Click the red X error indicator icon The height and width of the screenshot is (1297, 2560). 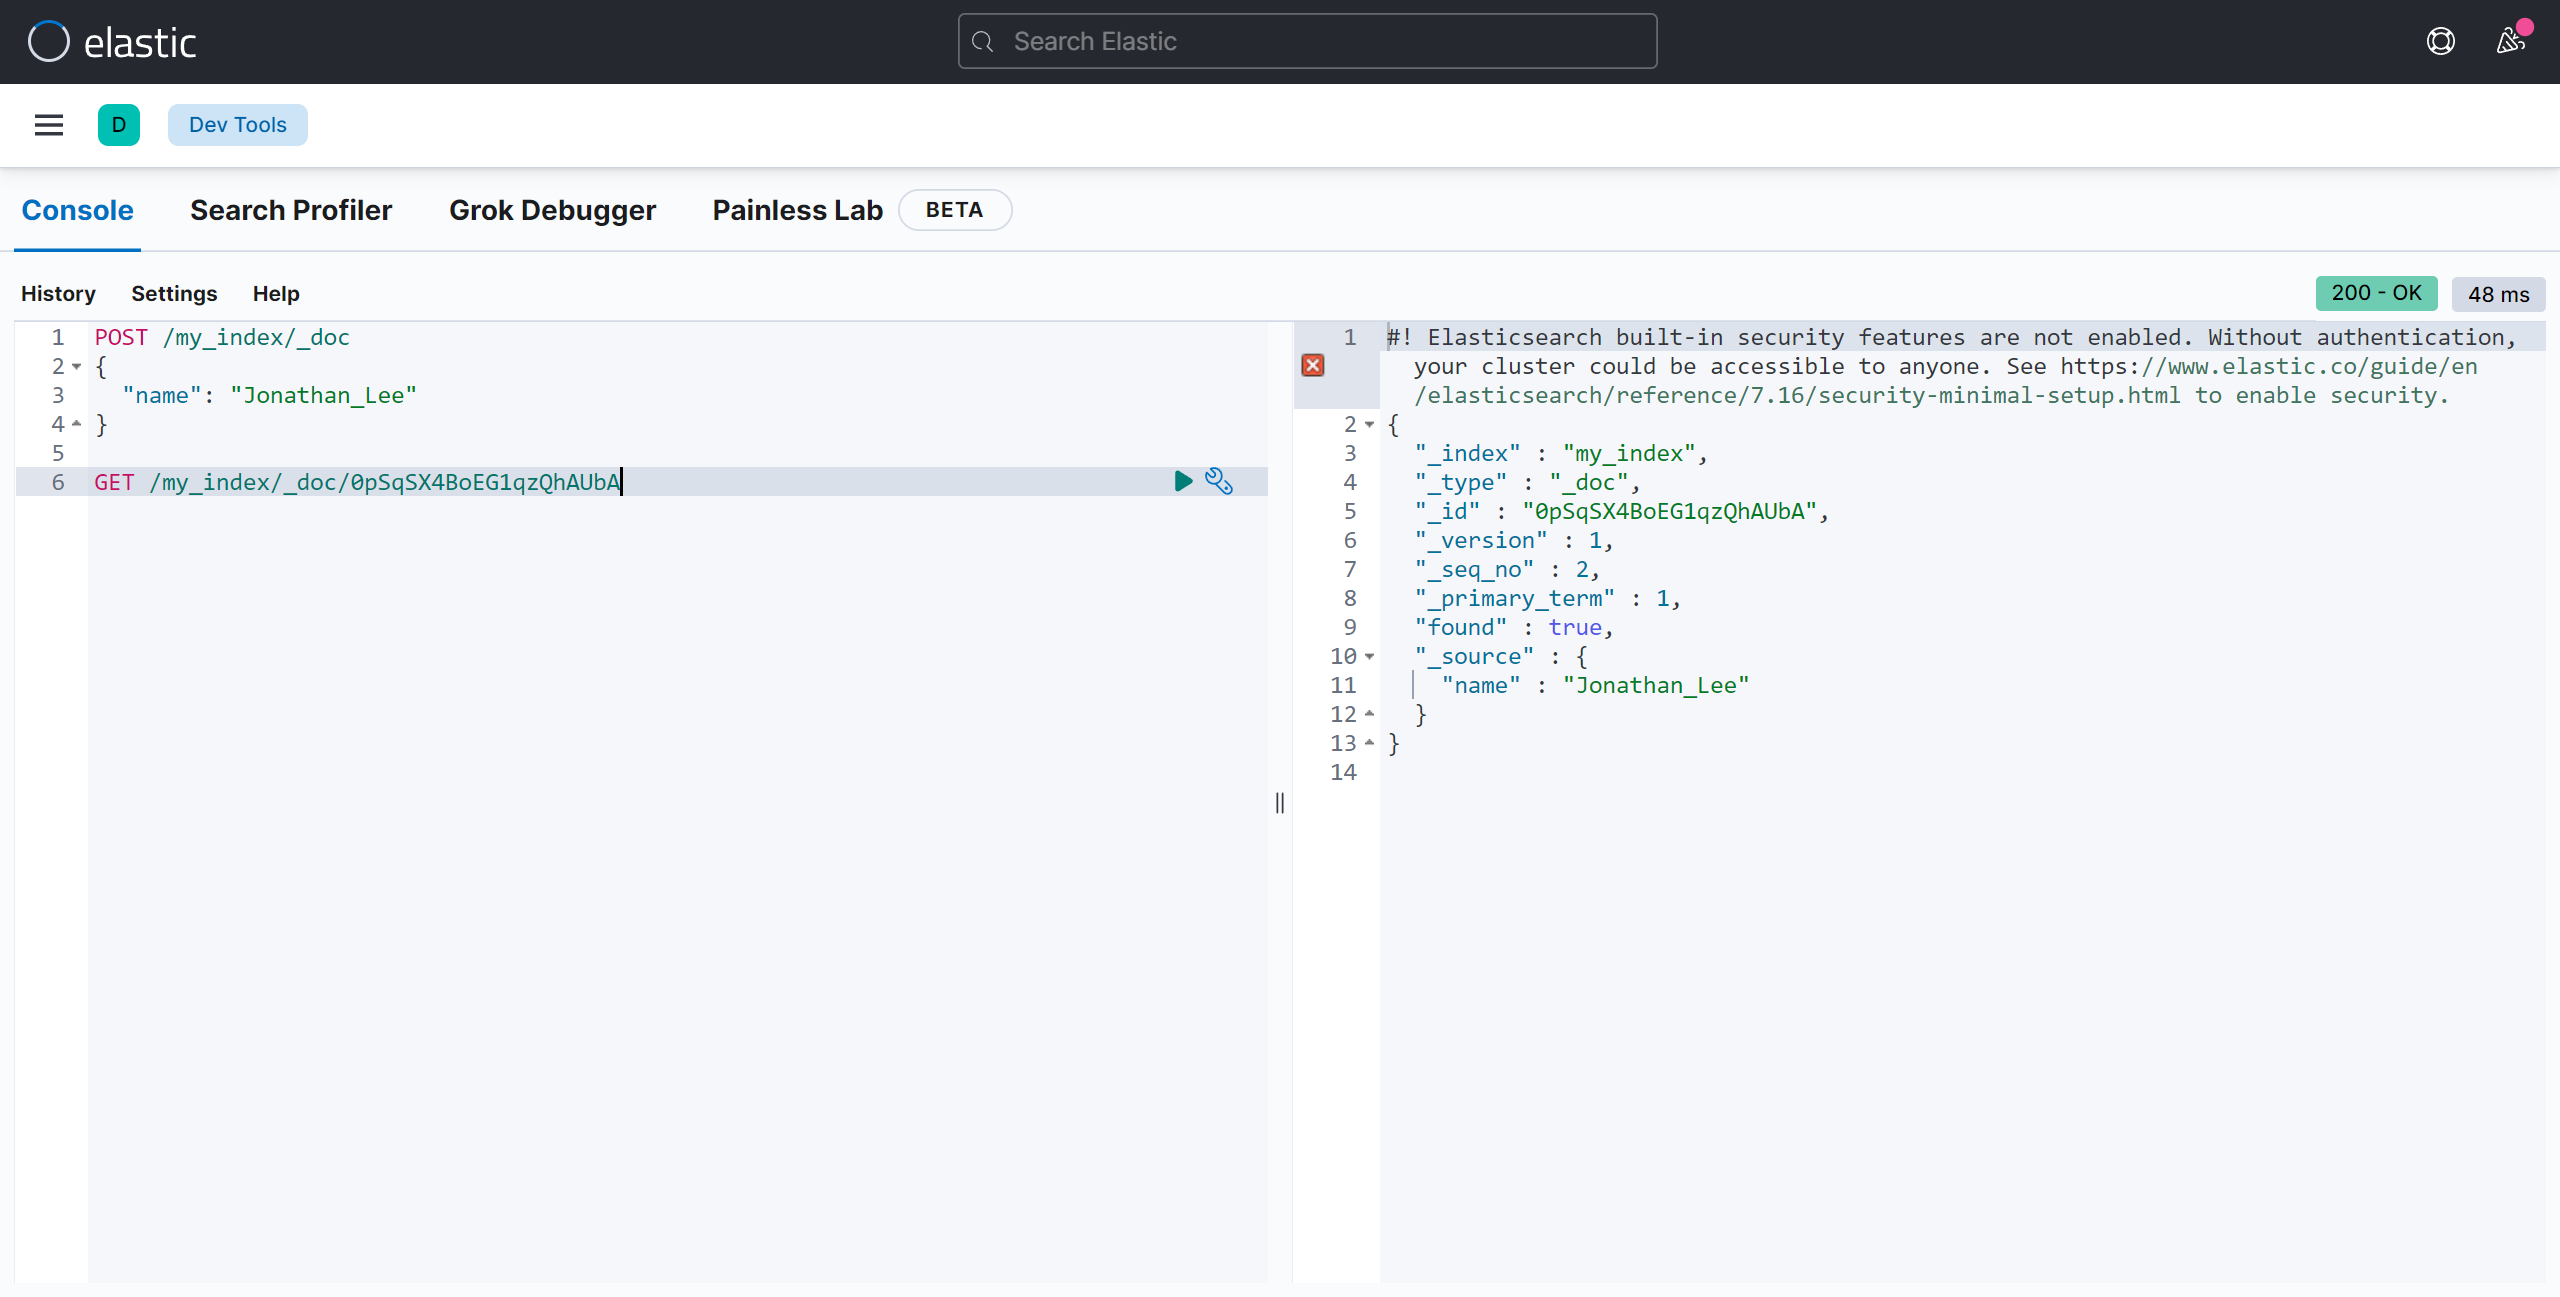point(1313,366)
